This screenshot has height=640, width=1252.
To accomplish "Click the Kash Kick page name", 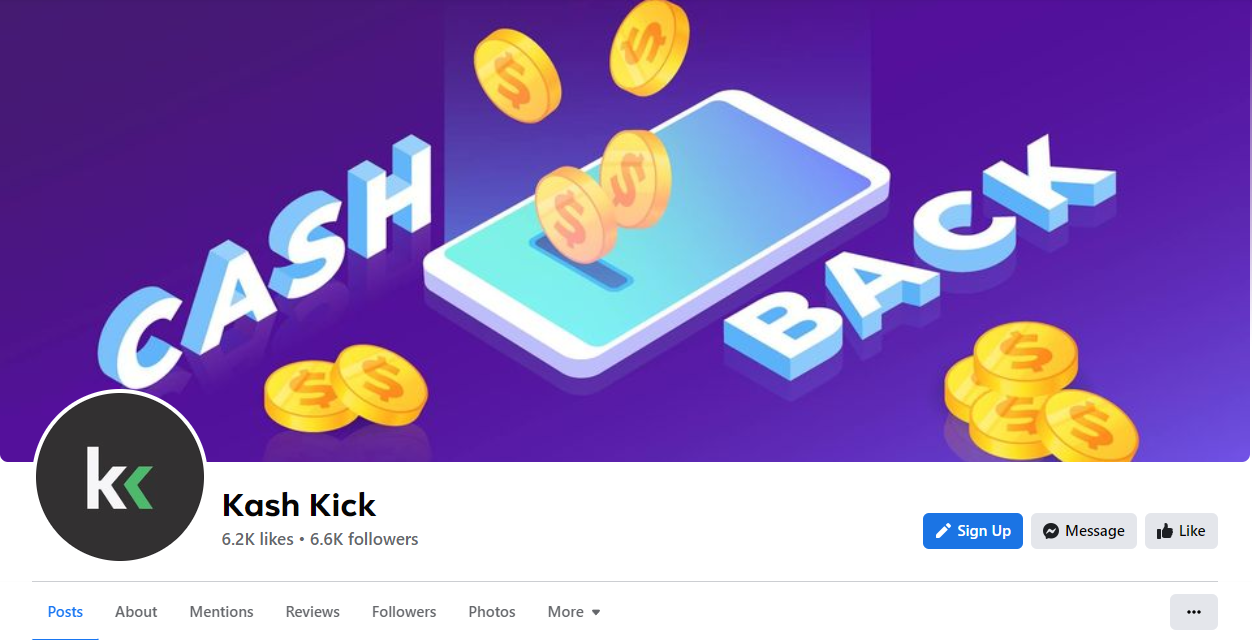I will [299, 505].
